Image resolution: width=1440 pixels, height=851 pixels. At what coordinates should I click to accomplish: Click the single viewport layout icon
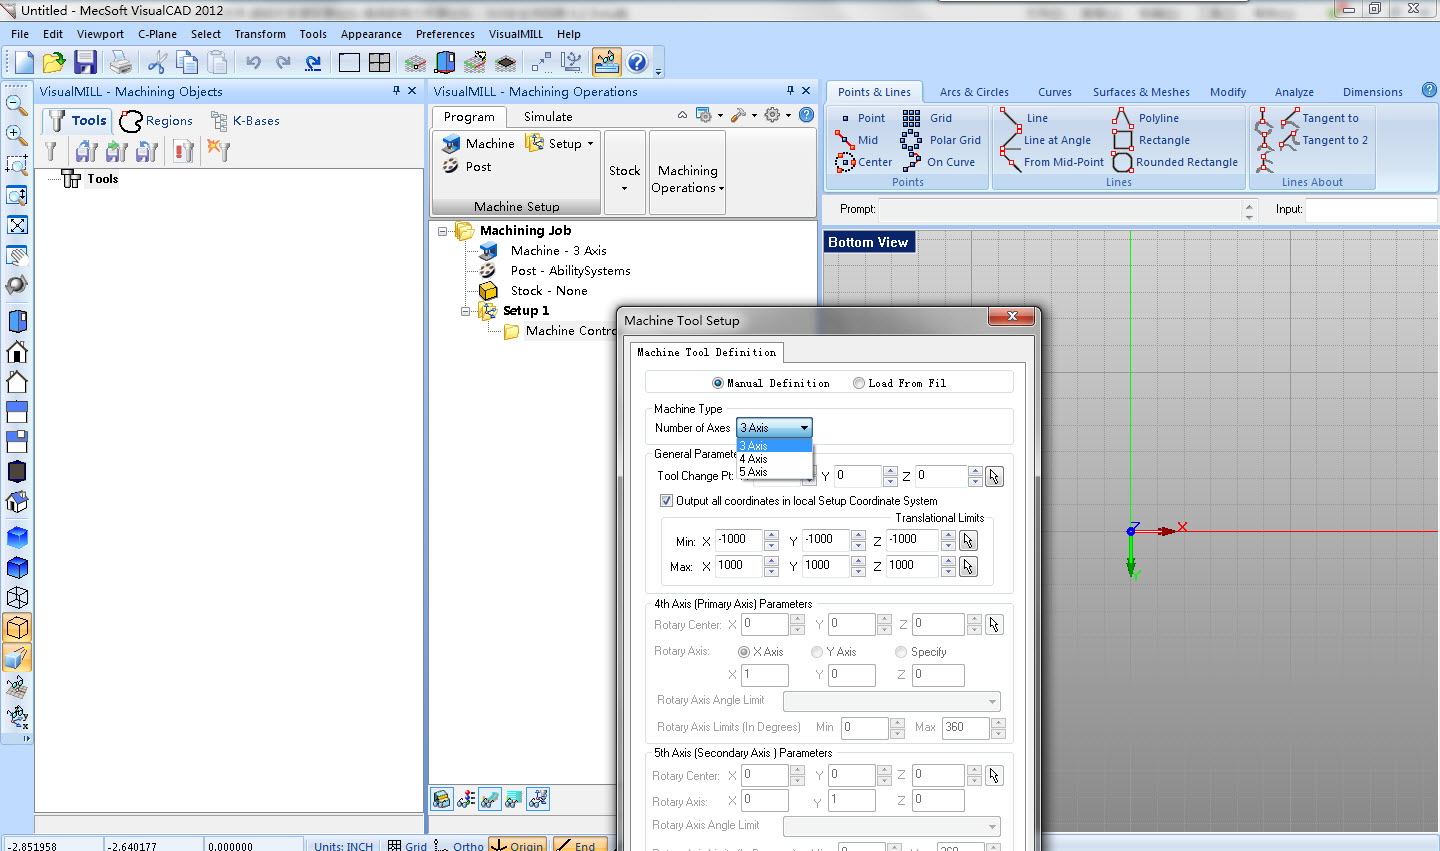[x=349, y=62]
